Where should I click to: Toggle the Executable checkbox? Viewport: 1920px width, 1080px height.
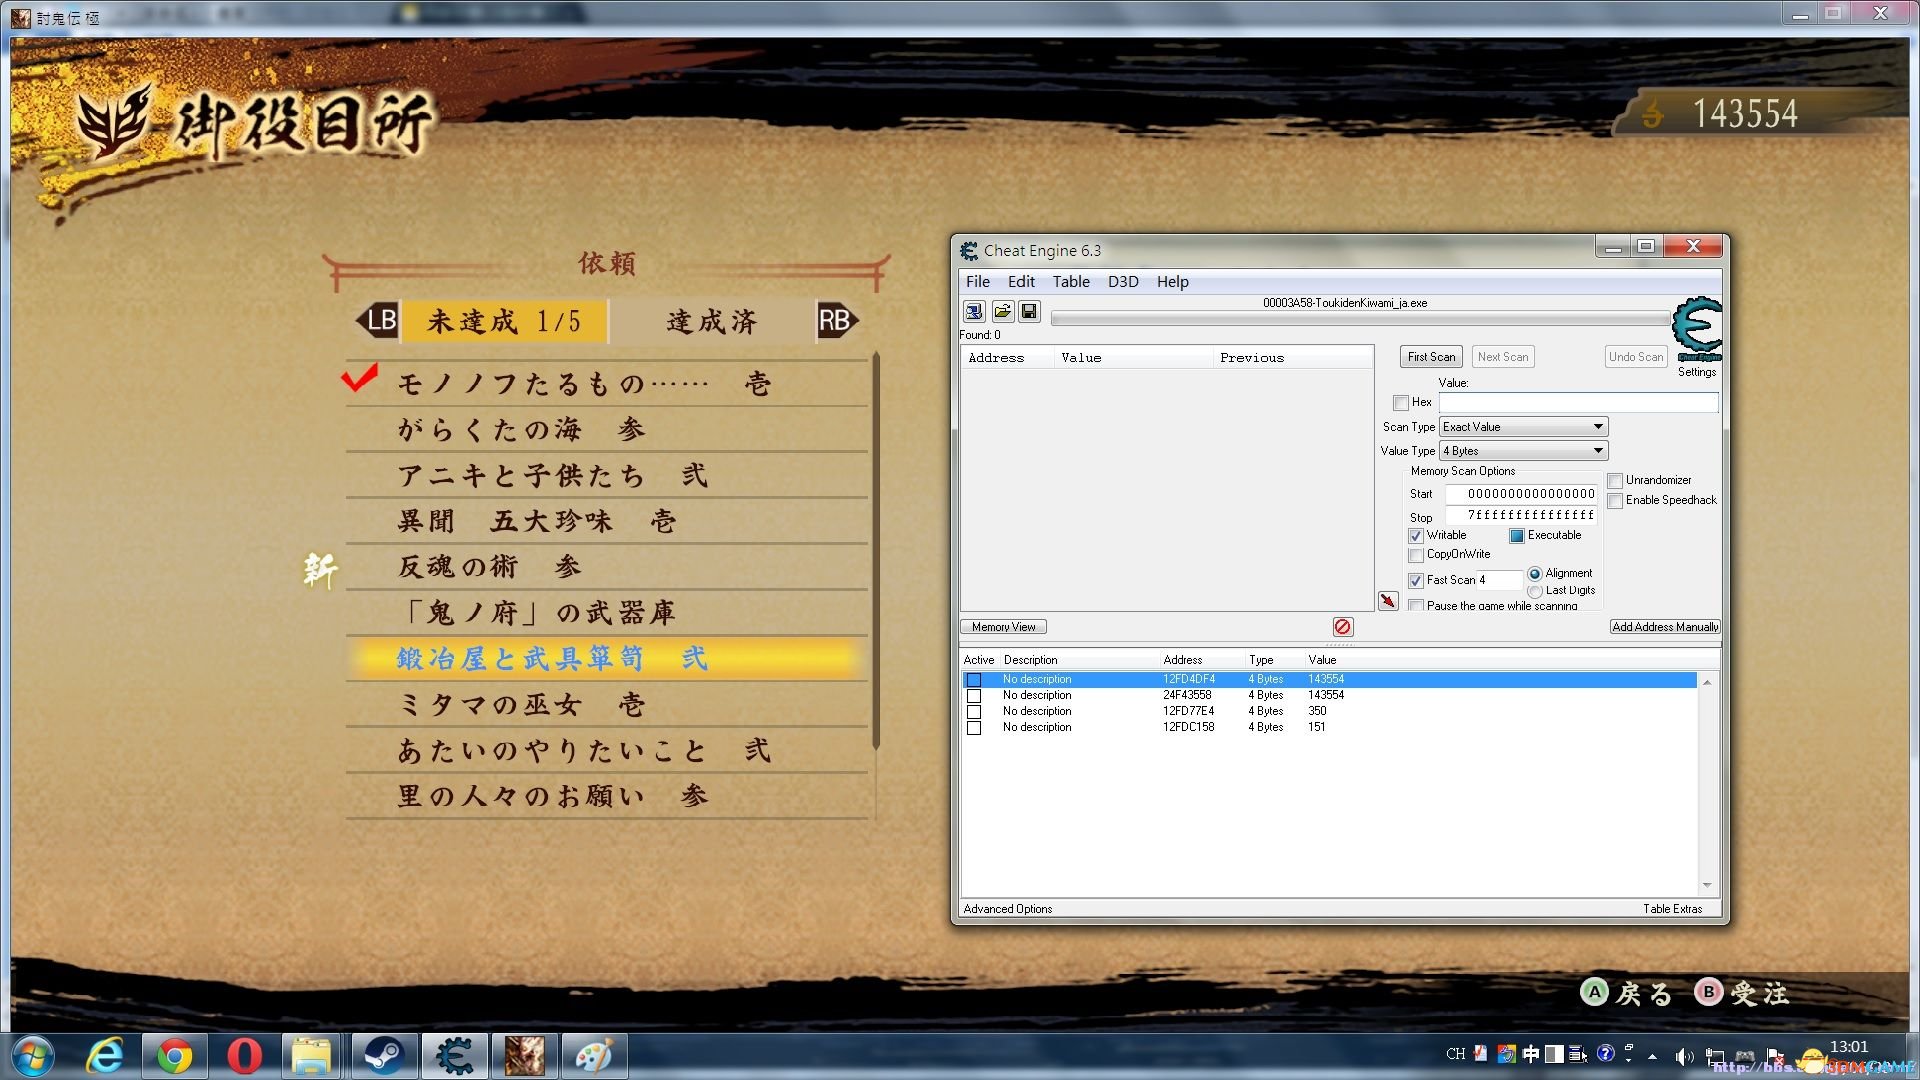coord(1517,536)
